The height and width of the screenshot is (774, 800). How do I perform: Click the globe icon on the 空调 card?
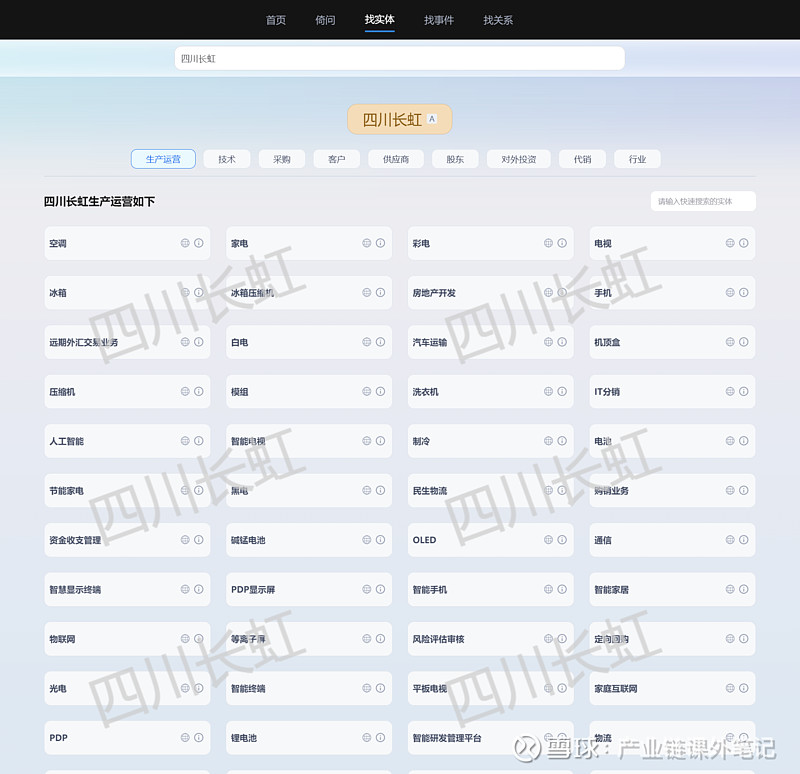185,243
